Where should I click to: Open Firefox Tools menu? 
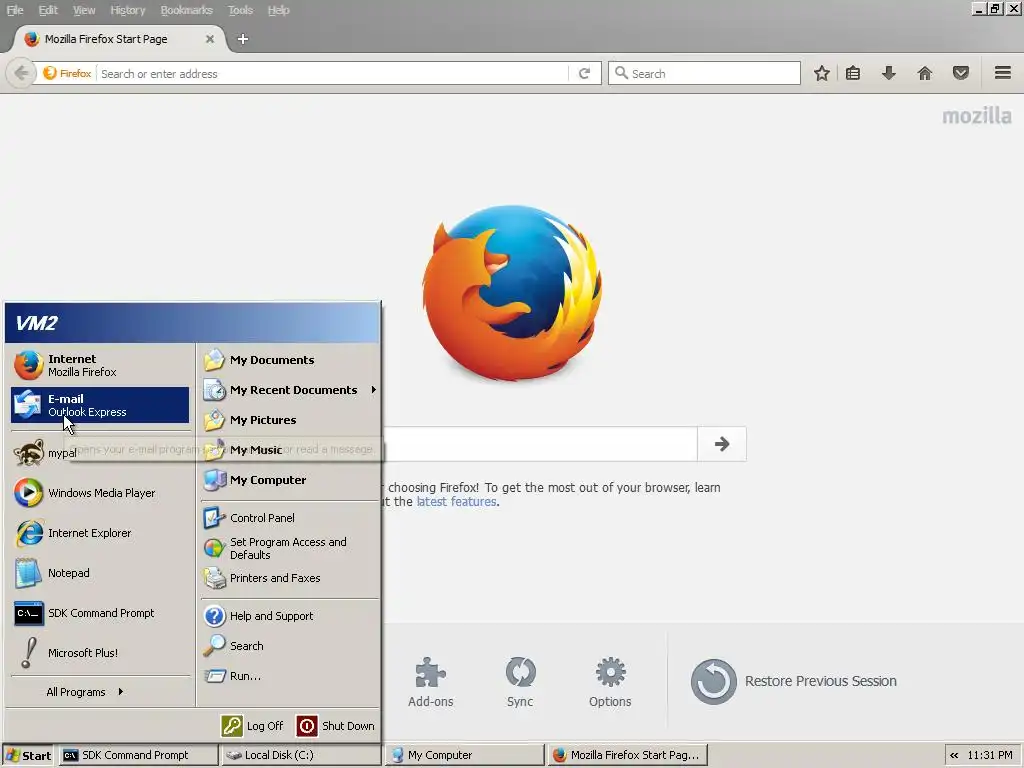[x=240, y=10]
